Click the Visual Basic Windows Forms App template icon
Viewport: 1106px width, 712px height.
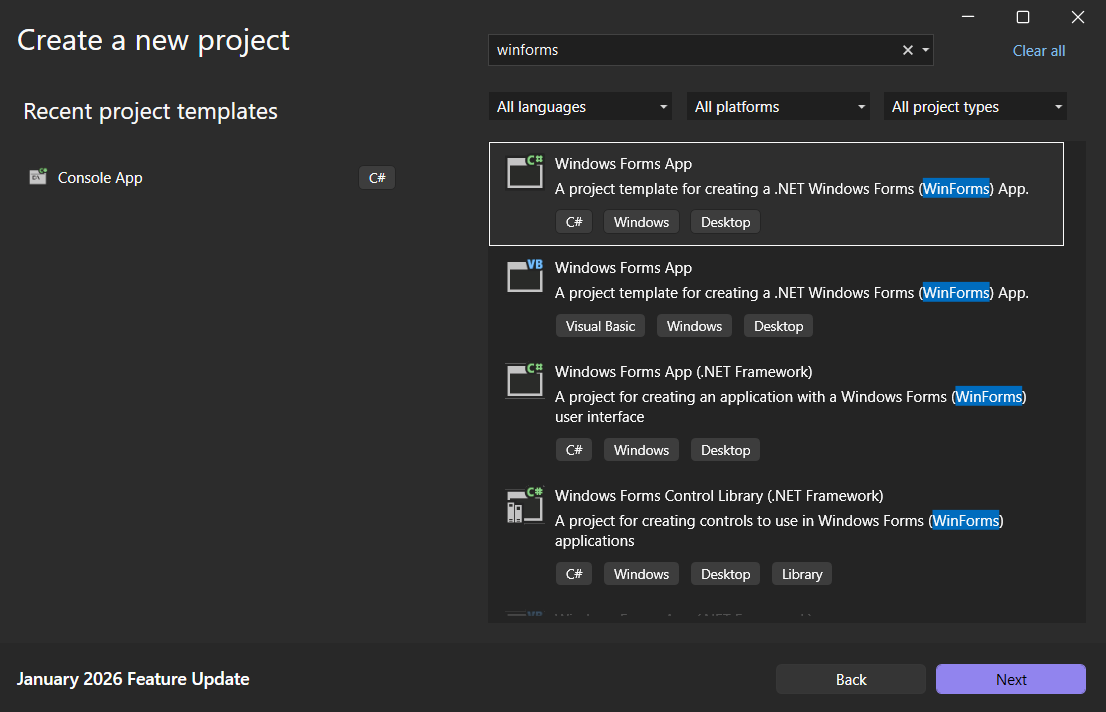pyautogui.click(x=523, y=276)
